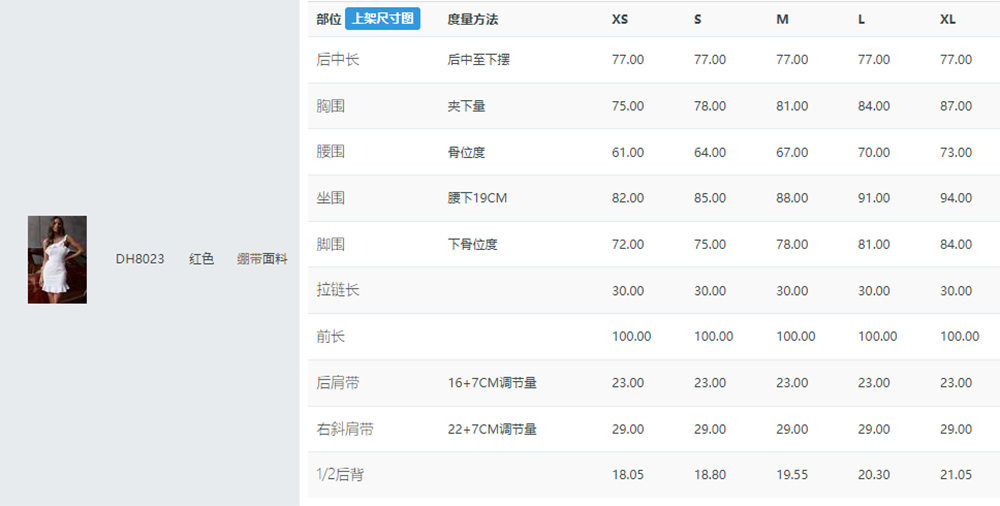Select 前长 XL value 100.00

[960, 337]
